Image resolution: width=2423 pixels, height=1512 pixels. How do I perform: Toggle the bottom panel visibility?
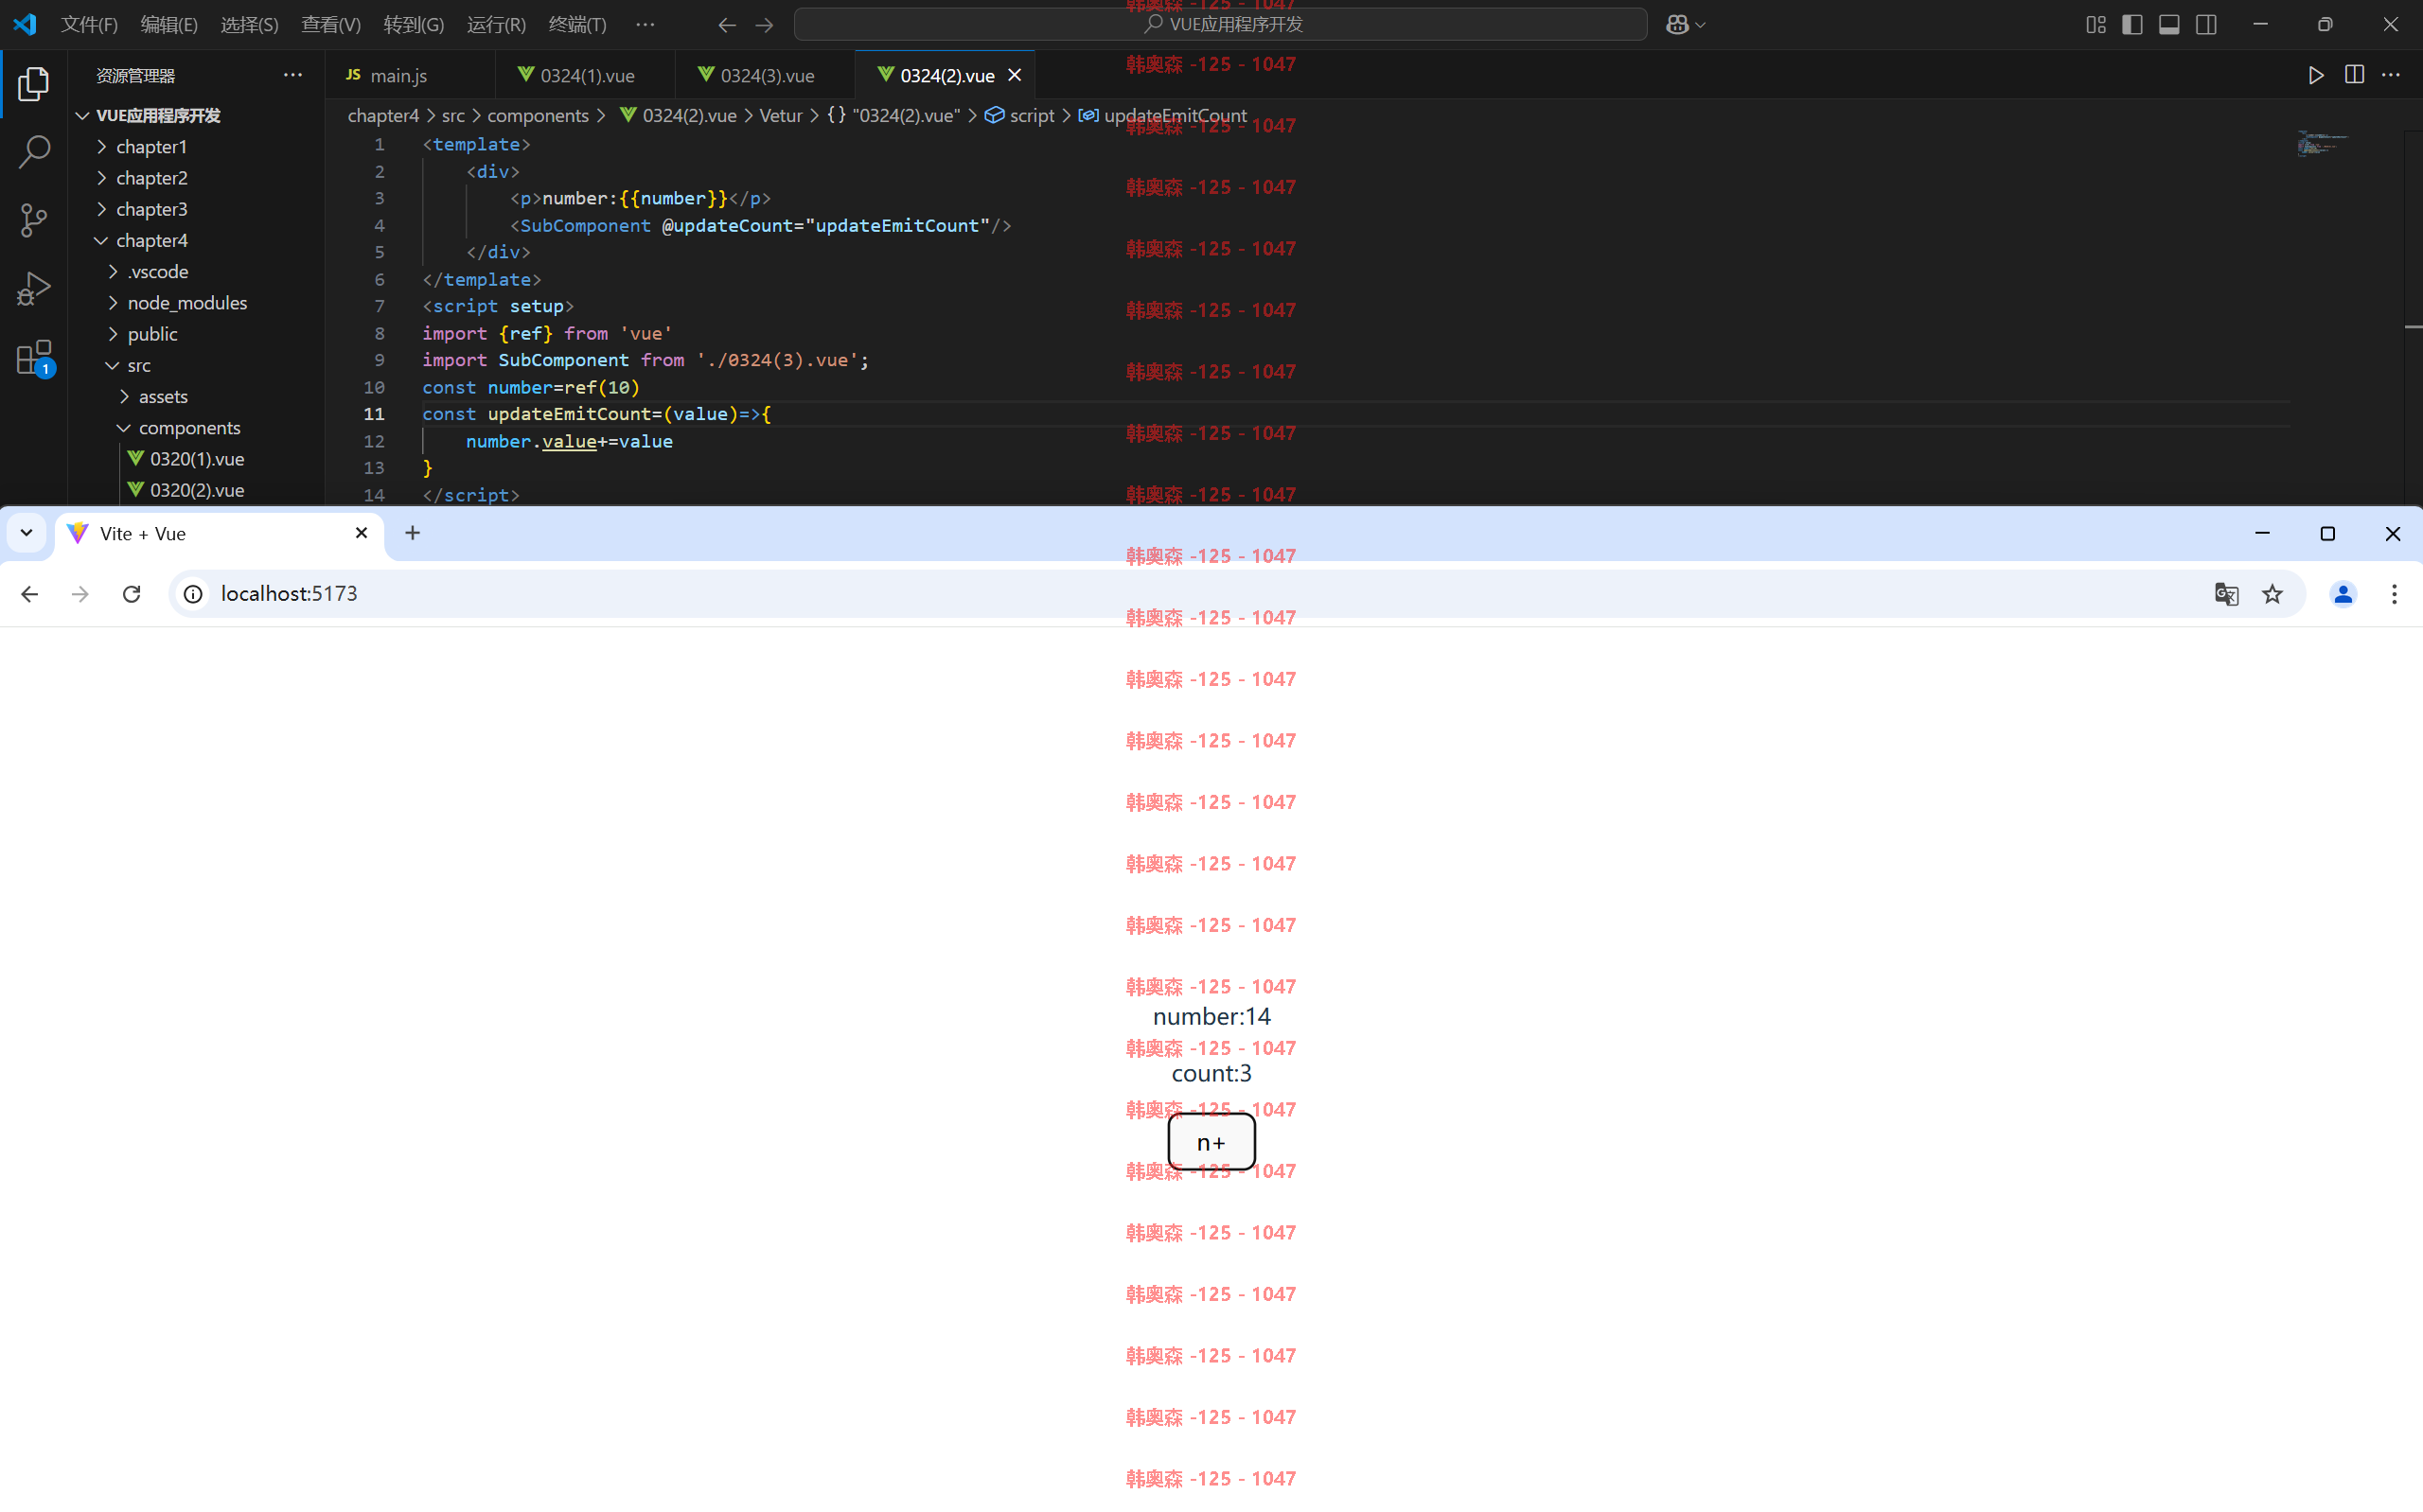2169,25
